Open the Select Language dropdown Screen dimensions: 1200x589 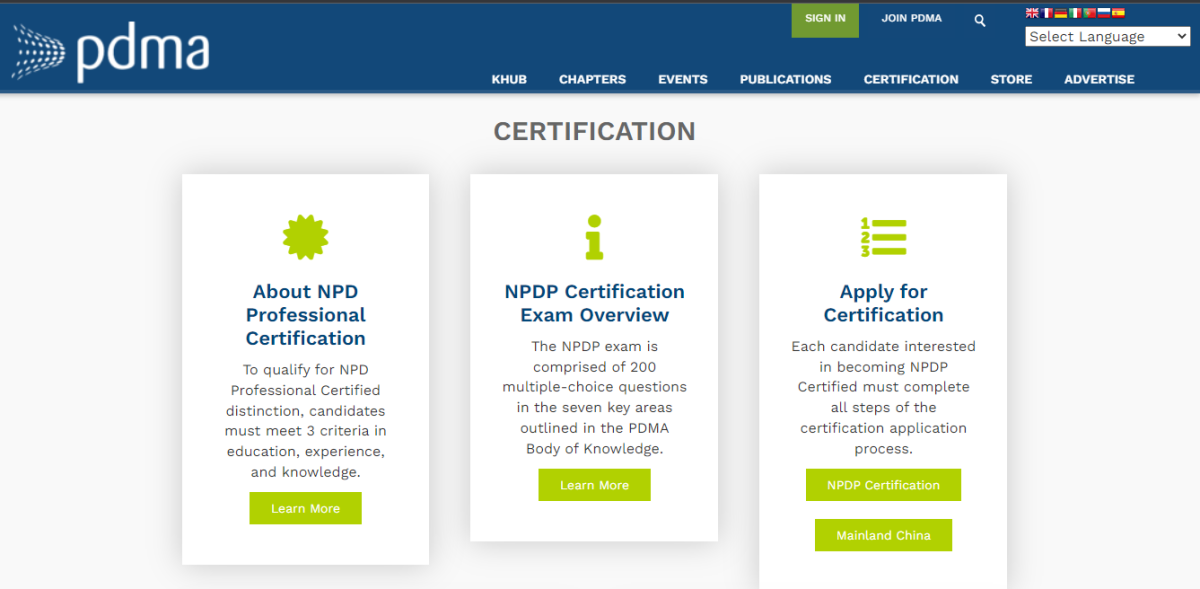tap(1107, 37)
